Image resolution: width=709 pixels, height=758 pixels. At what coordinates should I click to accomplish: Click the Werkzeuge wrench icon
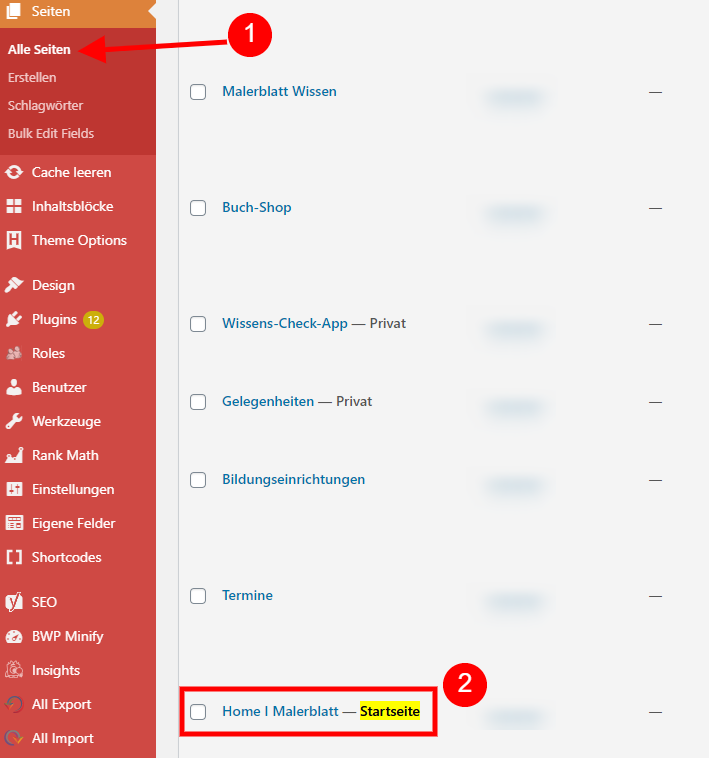point(14,422)
